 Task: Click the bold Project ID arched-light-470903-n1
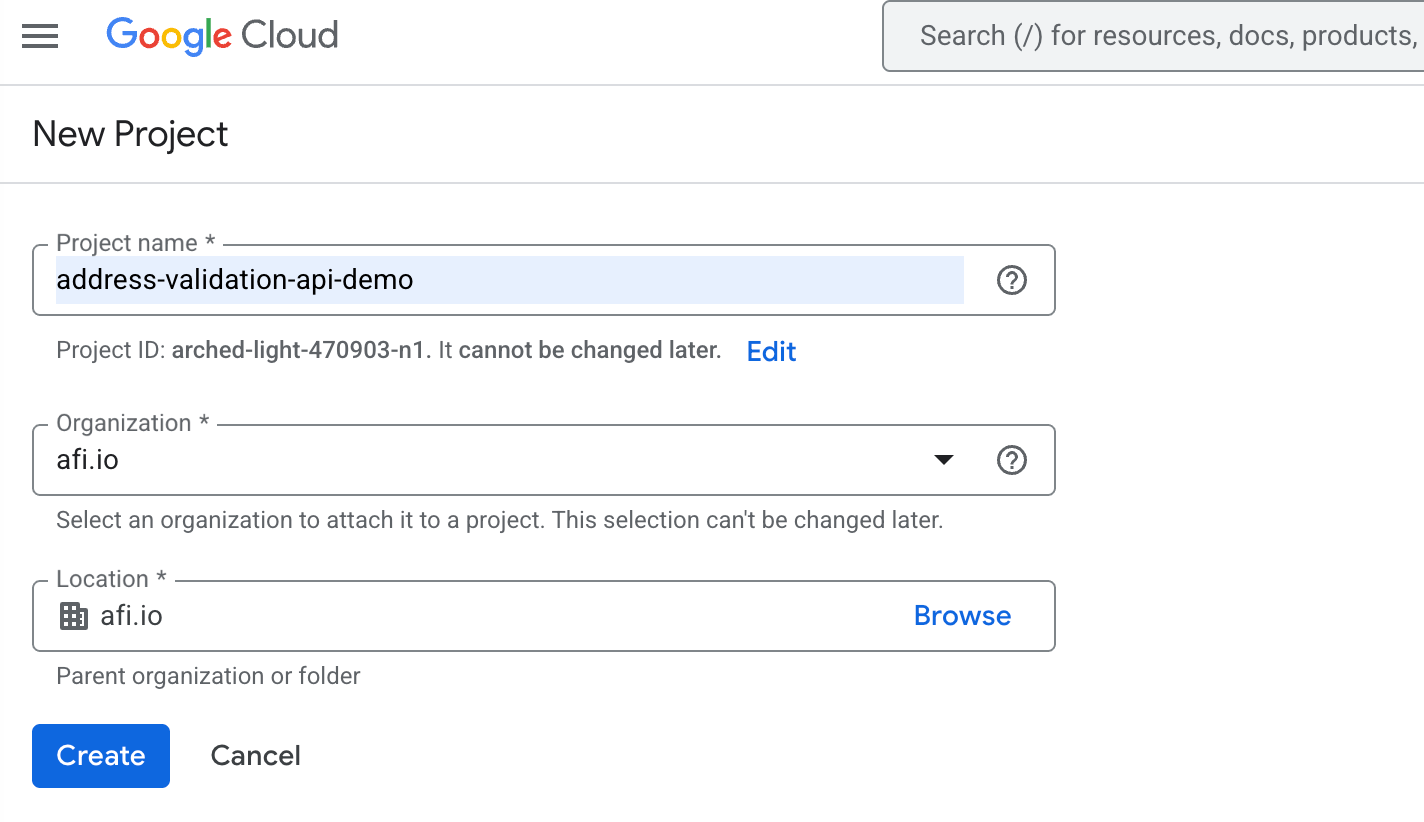tap(298, 350)
